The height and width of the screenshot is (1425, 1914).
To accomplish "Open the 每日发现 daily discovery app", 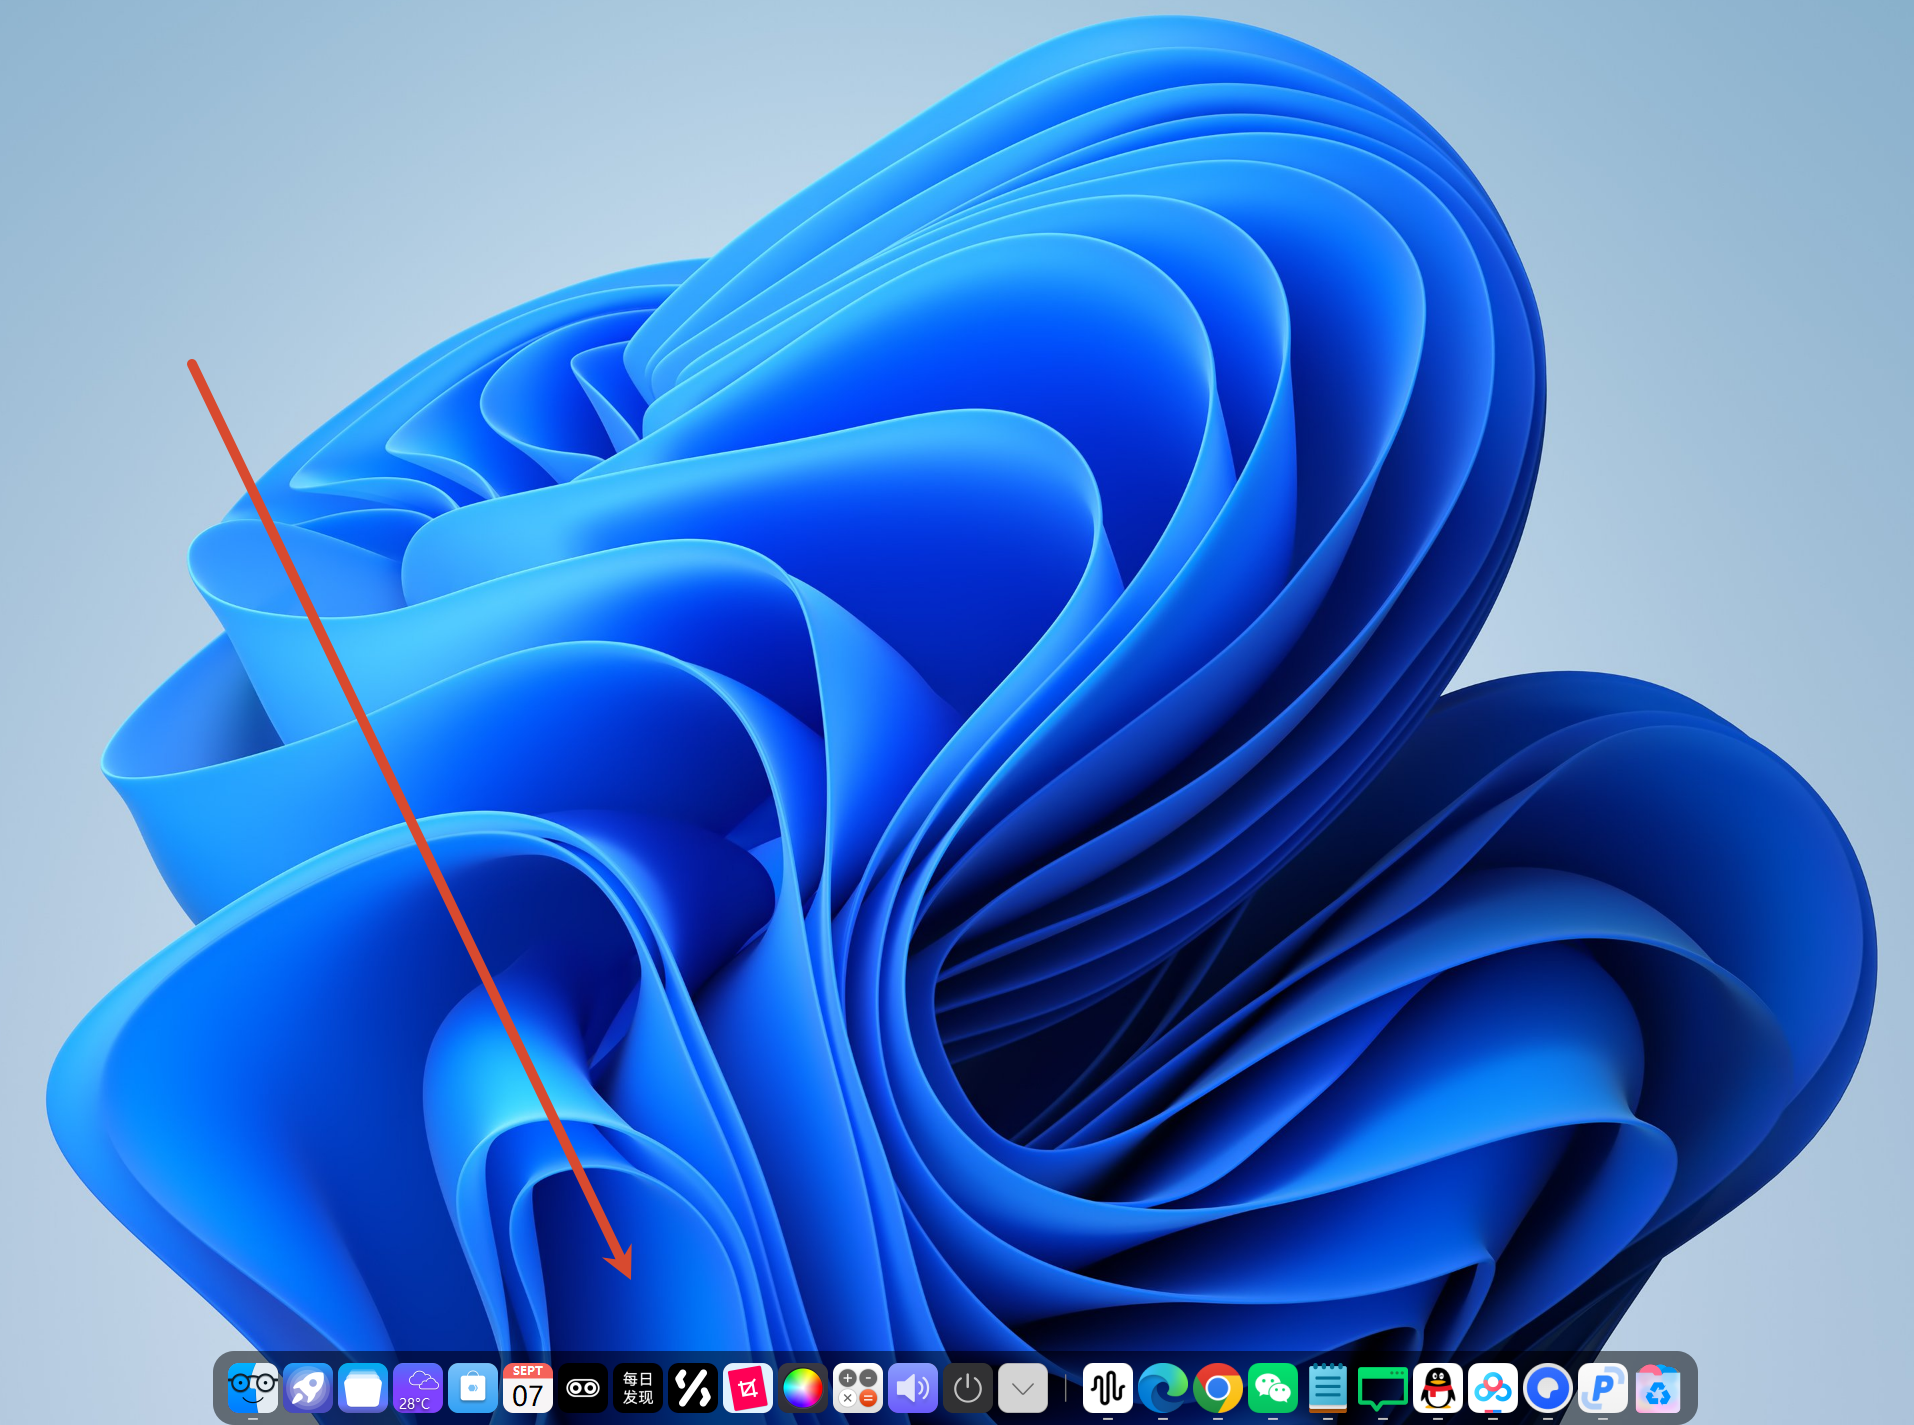I will coord(638,1388).
